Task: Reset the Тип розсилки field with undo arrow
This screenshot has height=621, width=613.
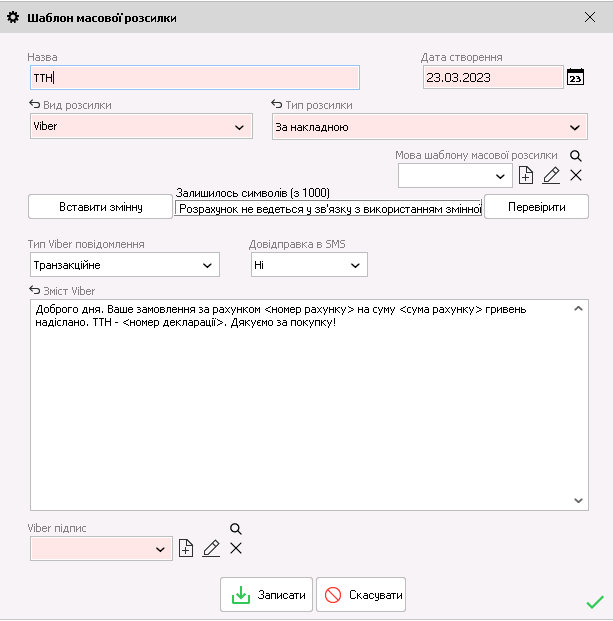Action: point(276,105)
